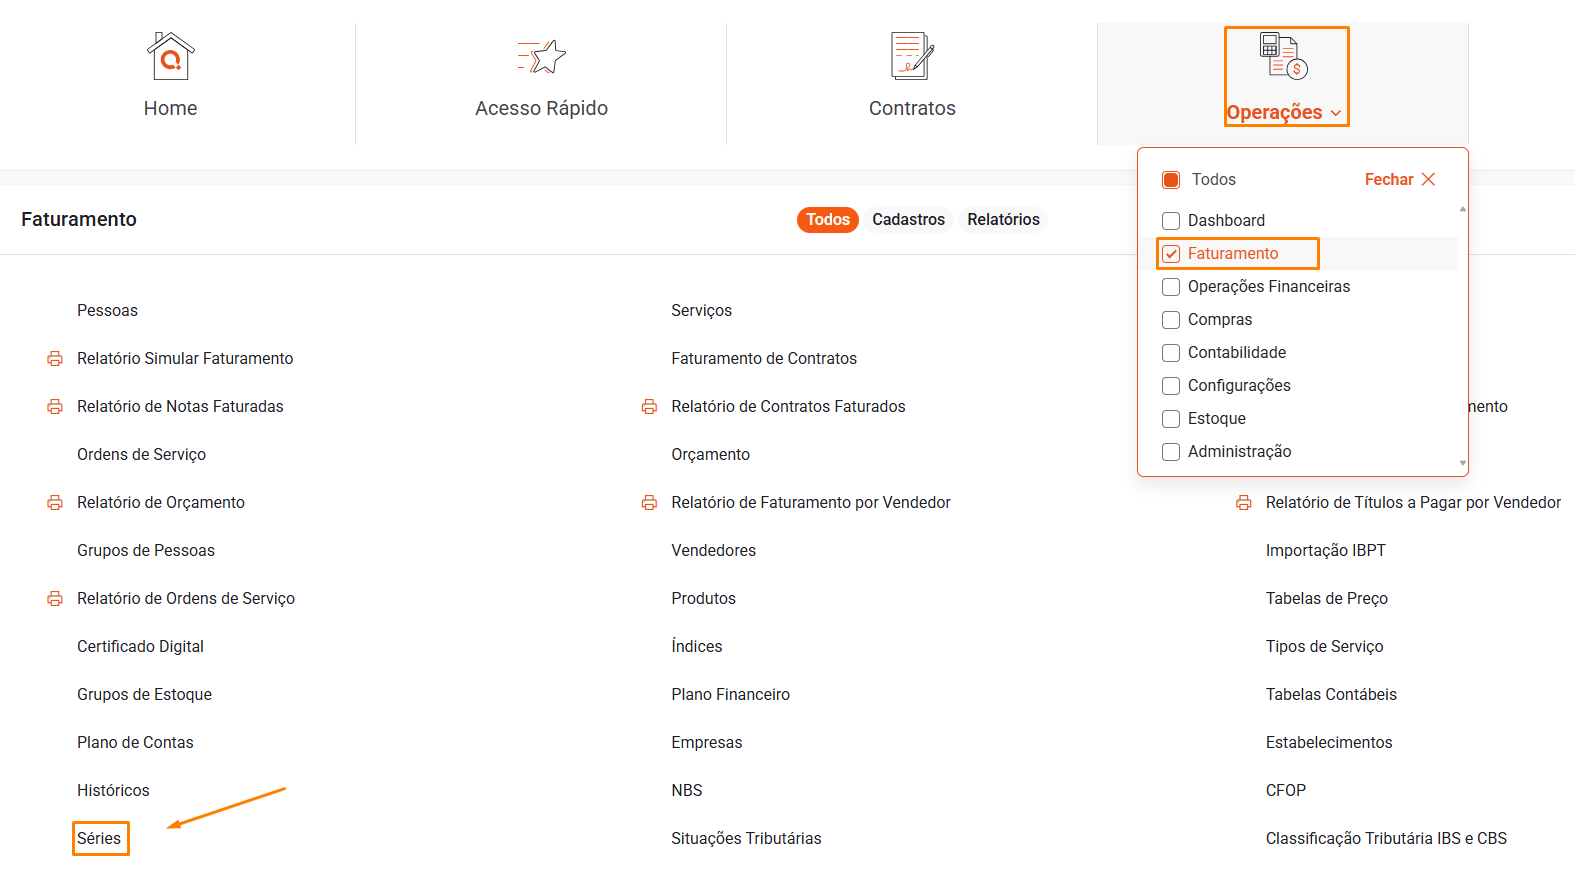Click printer icon beside Relatório de Contratos Faturados
The image size is (1575, 873).
649,407
